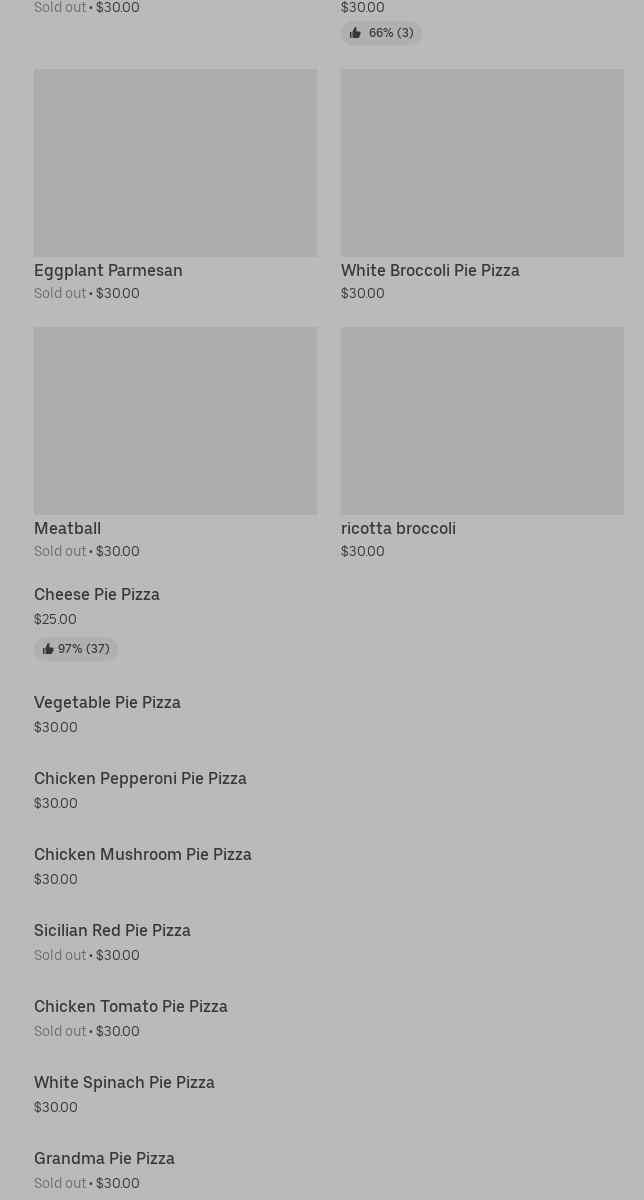644x1200 pixels.
Task: Open White Broccoli Pie Pizza title
Action: tap(430, 270)
